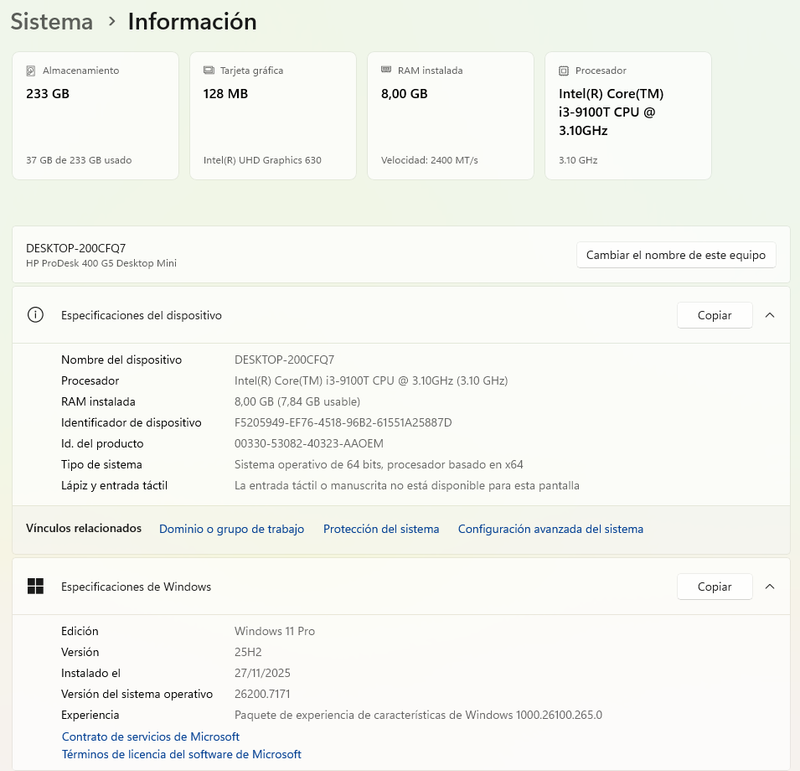This screenshot has width=800, height=771.
Task: Open Contrato de servicios de Microsoft
Action: coord(151,737)
